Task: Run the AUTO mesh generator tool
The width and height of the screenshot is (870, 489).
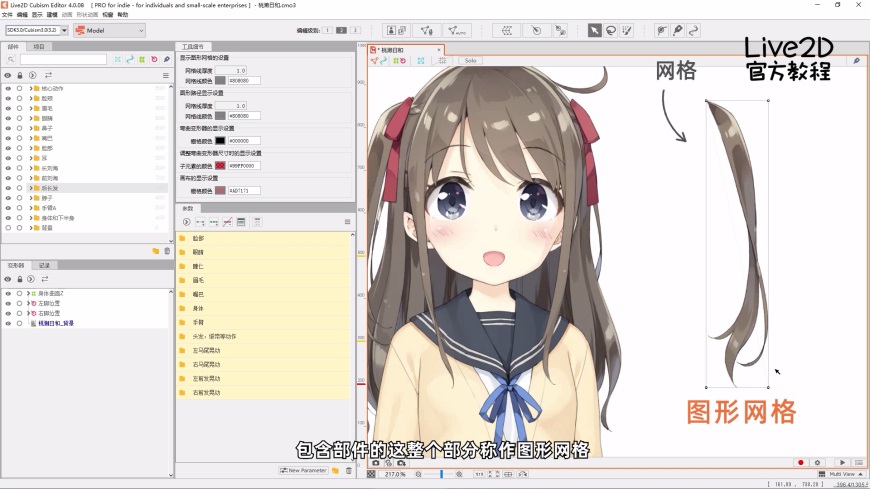Action: point(457,31)
